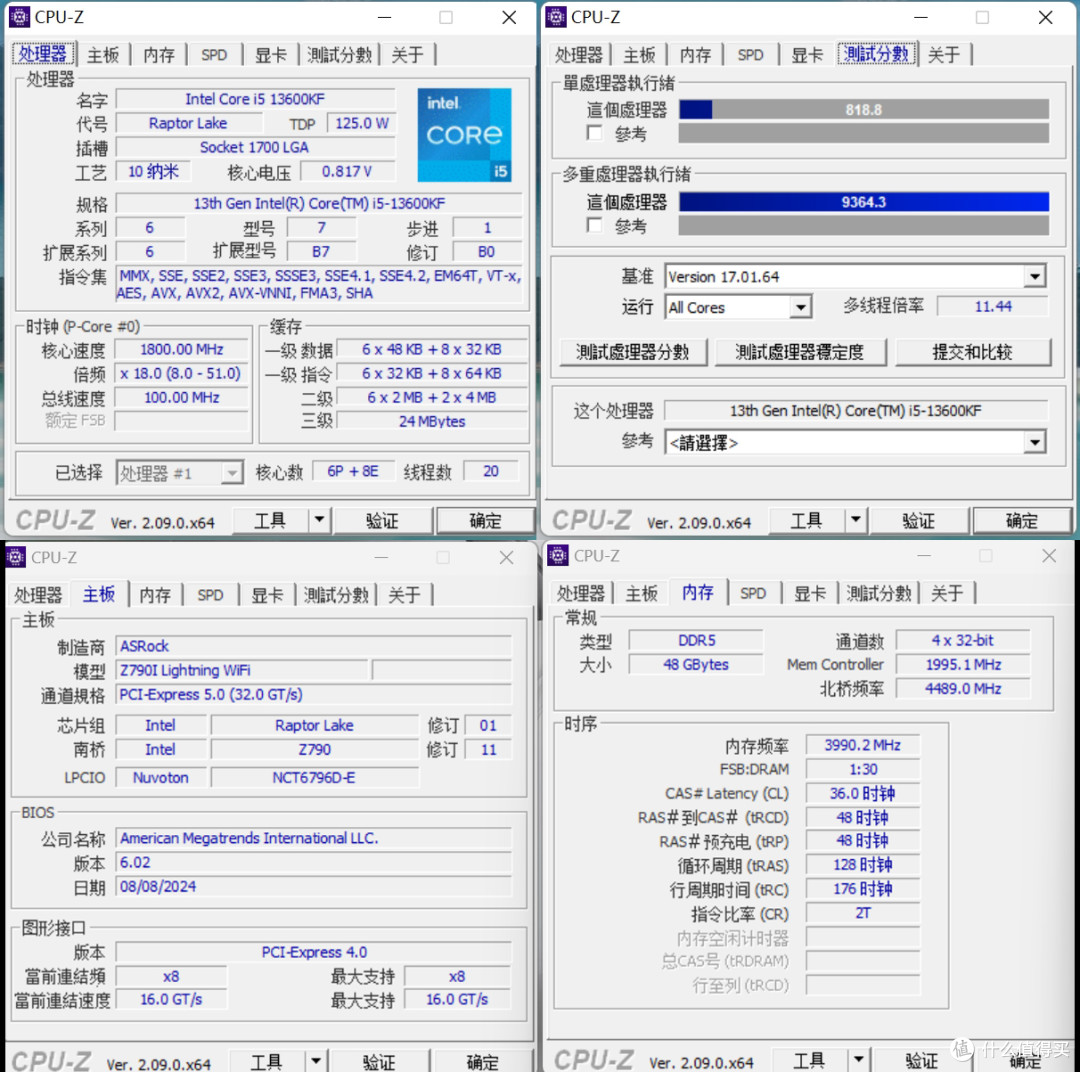Image resolution: width=1080 pixels, height=1072 pixels.
Task: Click the 大小 value 48 GBytes
Action: click(696, 665)
